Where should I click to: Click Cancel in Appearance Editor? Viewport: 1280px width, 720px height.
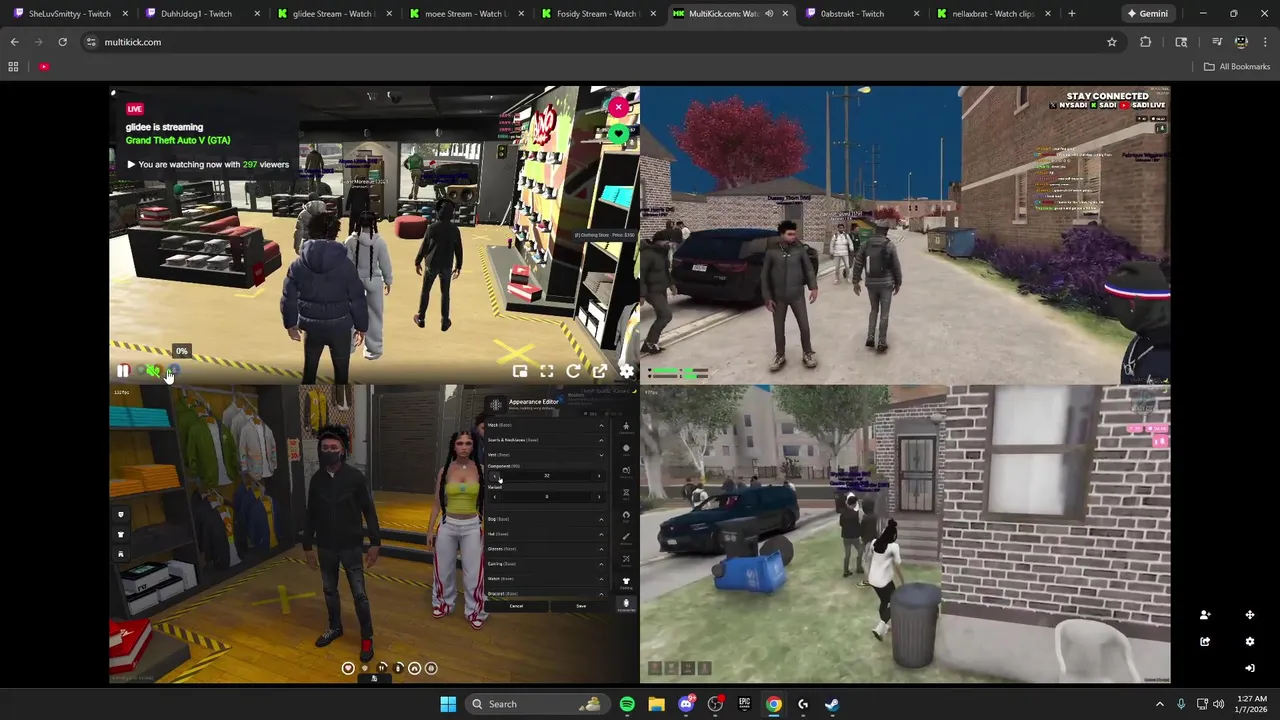tap(516, 606)
